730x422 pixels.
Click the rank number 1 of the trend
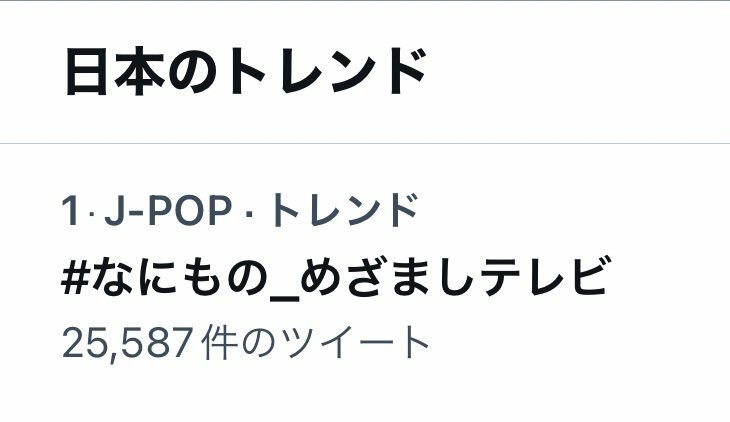pos(69,211)
